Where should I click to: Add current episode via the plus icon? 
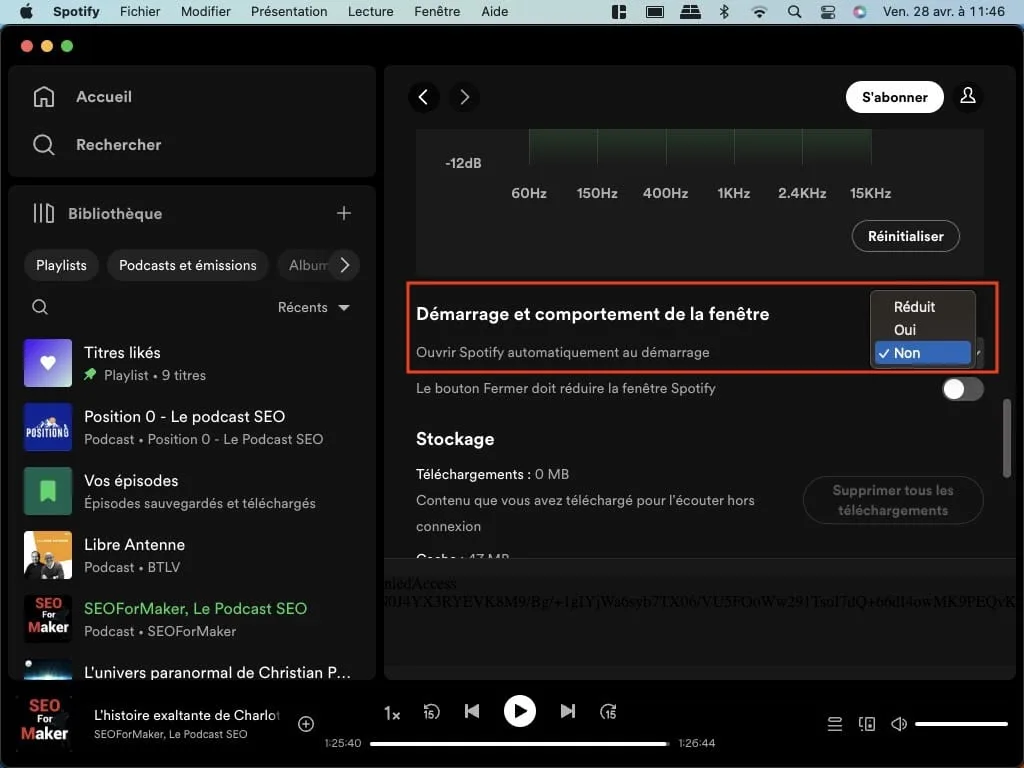point(306,723)
